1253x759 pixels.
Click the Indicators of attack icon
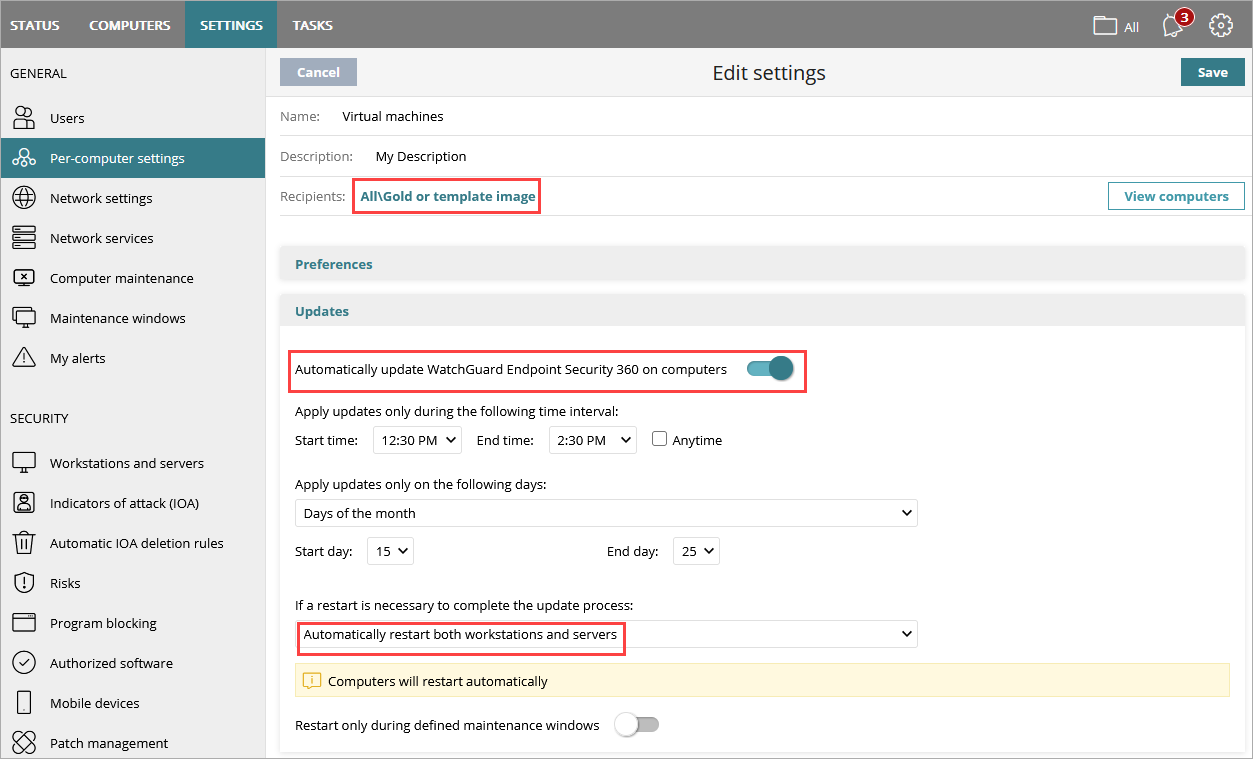(x=24, y=503)
